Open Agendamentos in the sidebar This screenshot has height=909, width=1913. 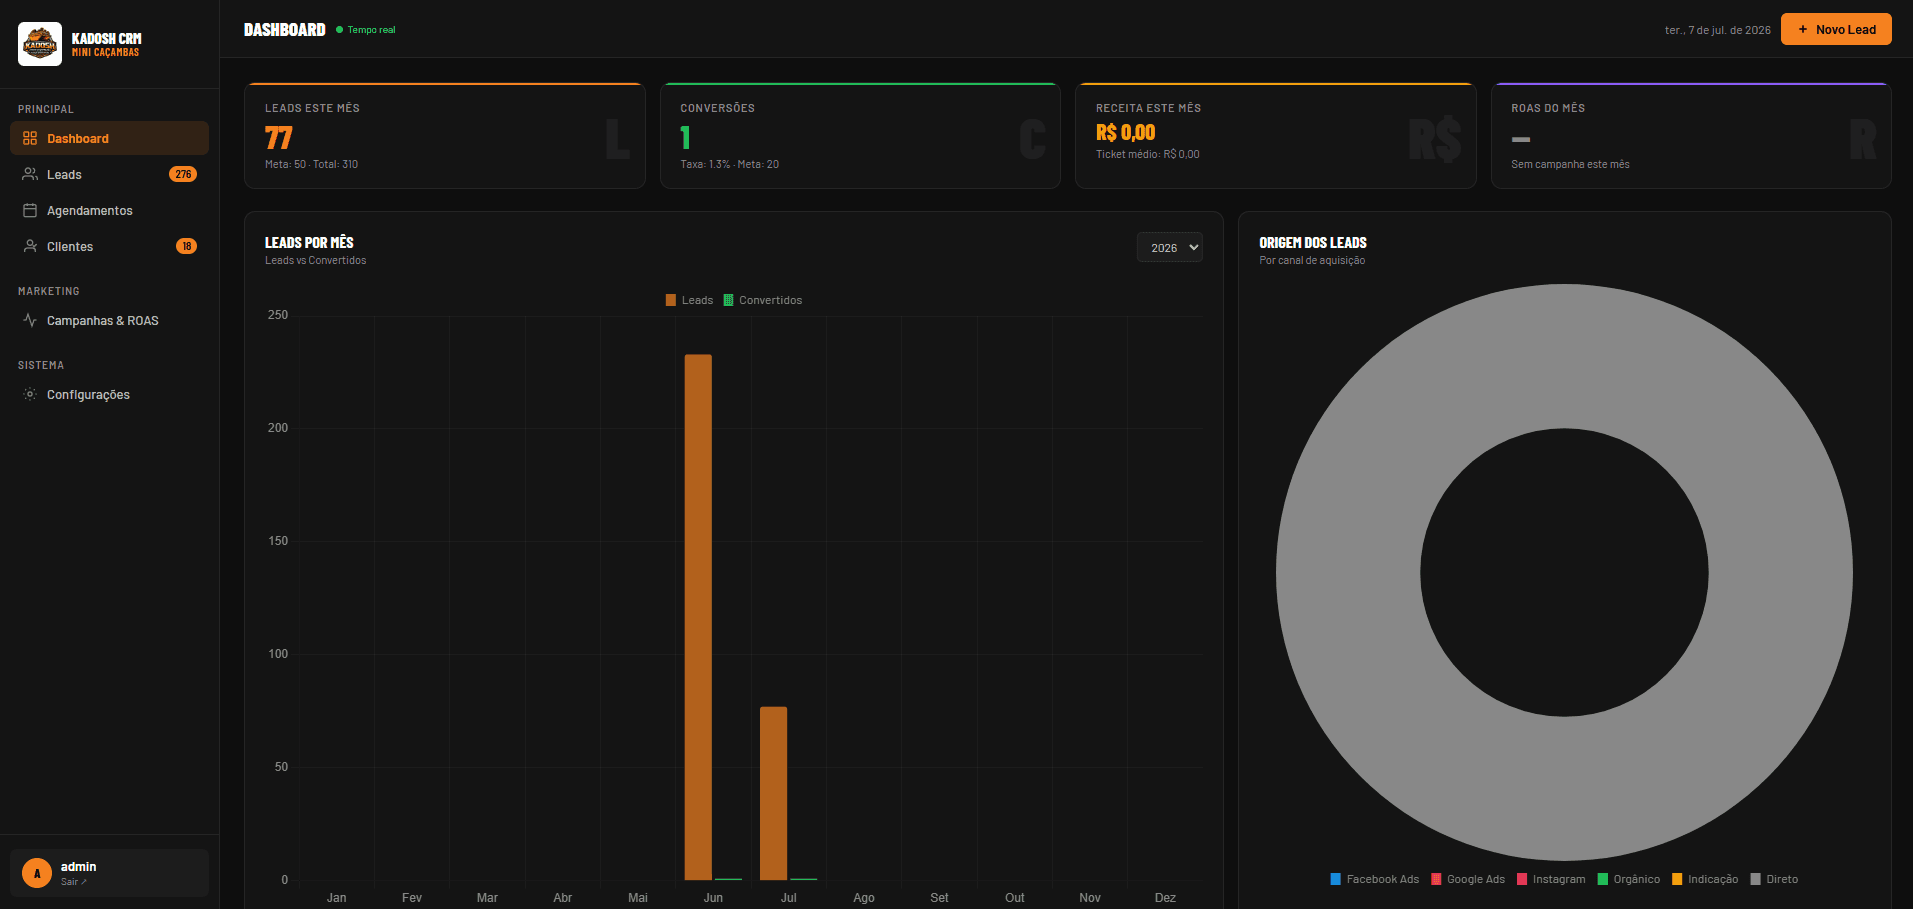pos(109,210)
